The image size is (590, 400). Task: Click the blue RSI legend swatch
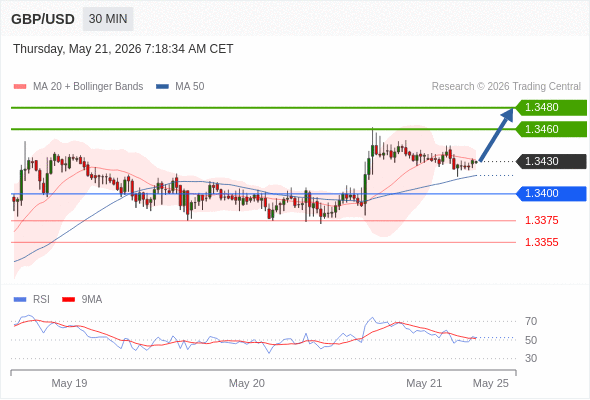(x=20, y=300)
